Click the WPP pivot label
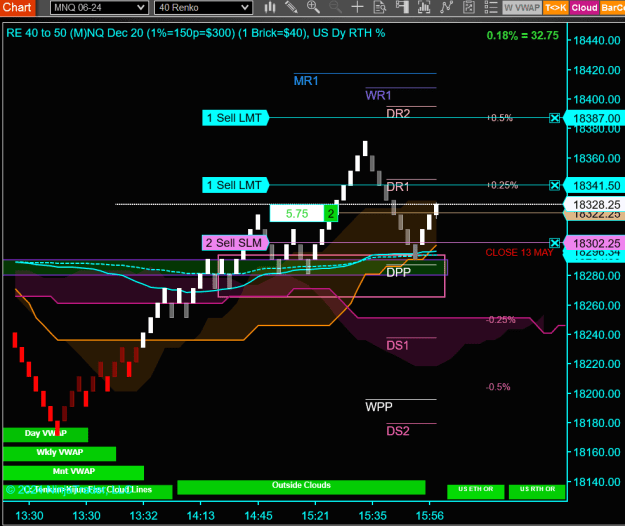The image size is (625, 526). click(379, 407)
